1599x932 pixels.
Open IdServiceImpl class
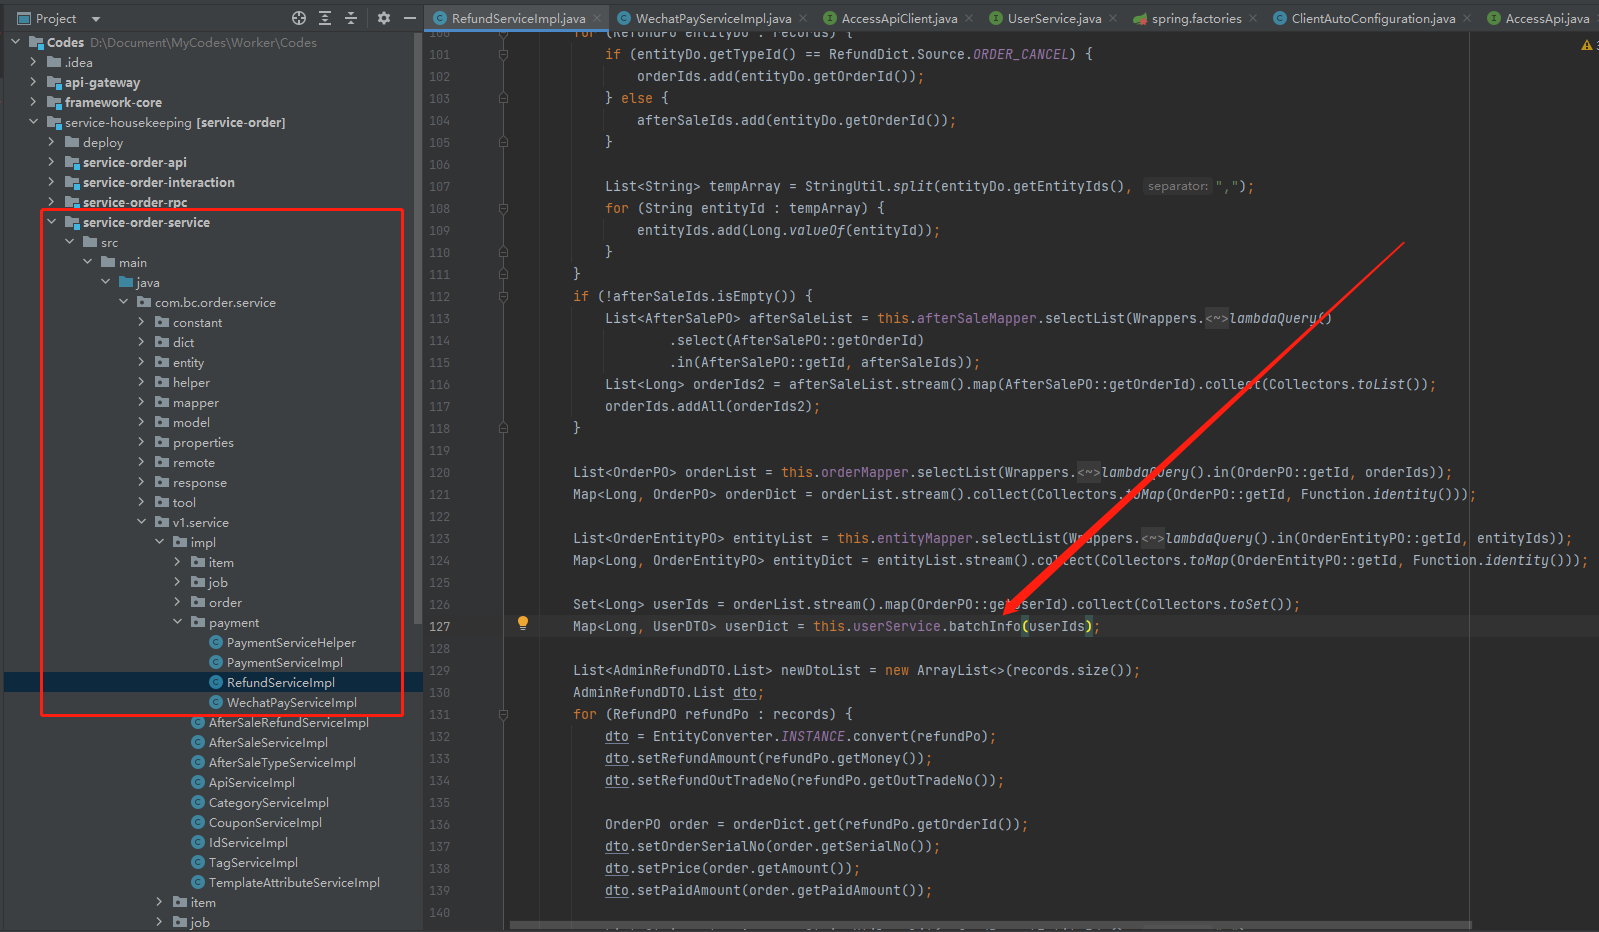point(248,842)
